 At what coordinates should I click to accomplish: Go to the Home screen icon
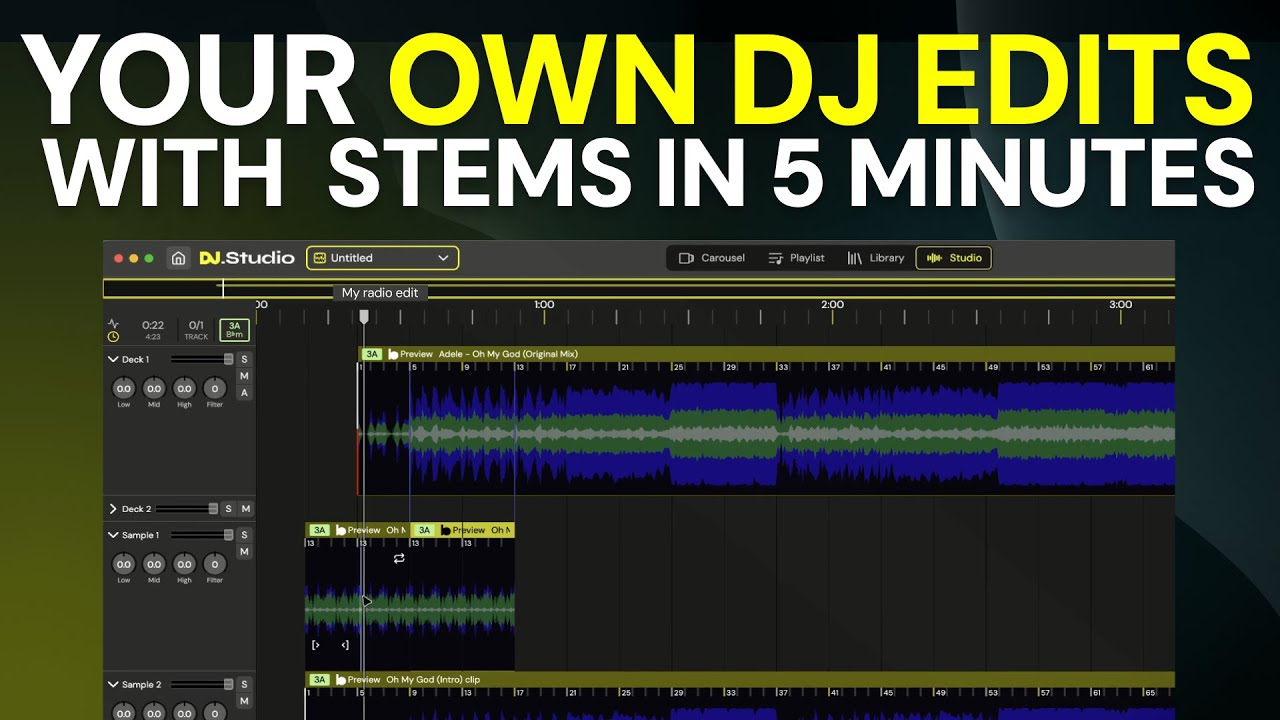click(178, 258)
